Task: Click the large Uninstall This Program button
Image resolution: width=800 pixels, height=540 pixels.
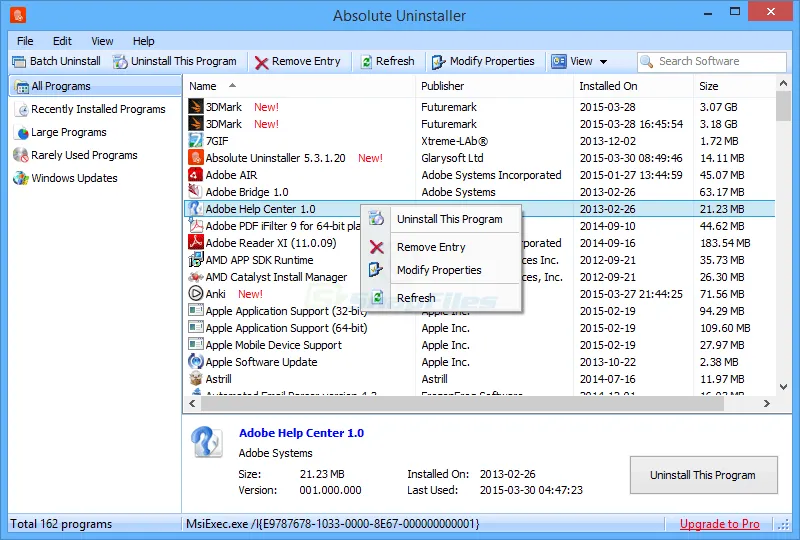Action: [704, 475]
